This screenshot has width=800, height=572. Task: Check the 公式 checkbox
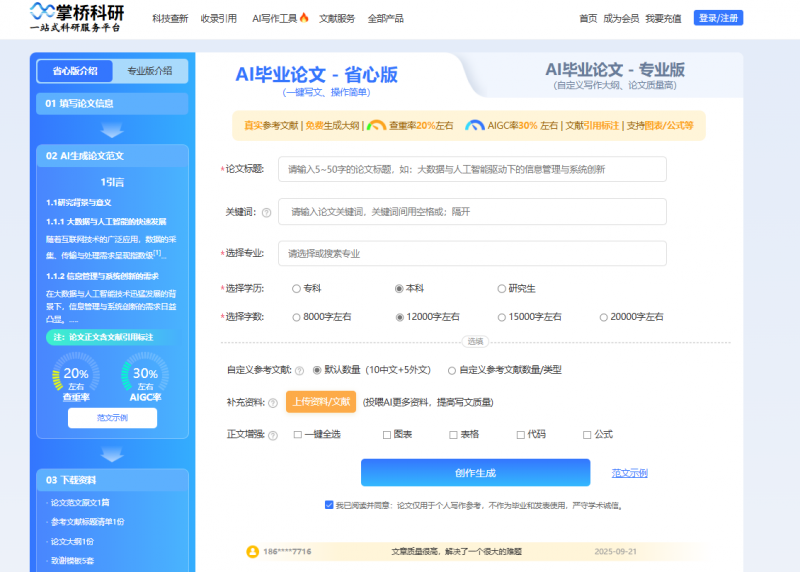[587, 435]
